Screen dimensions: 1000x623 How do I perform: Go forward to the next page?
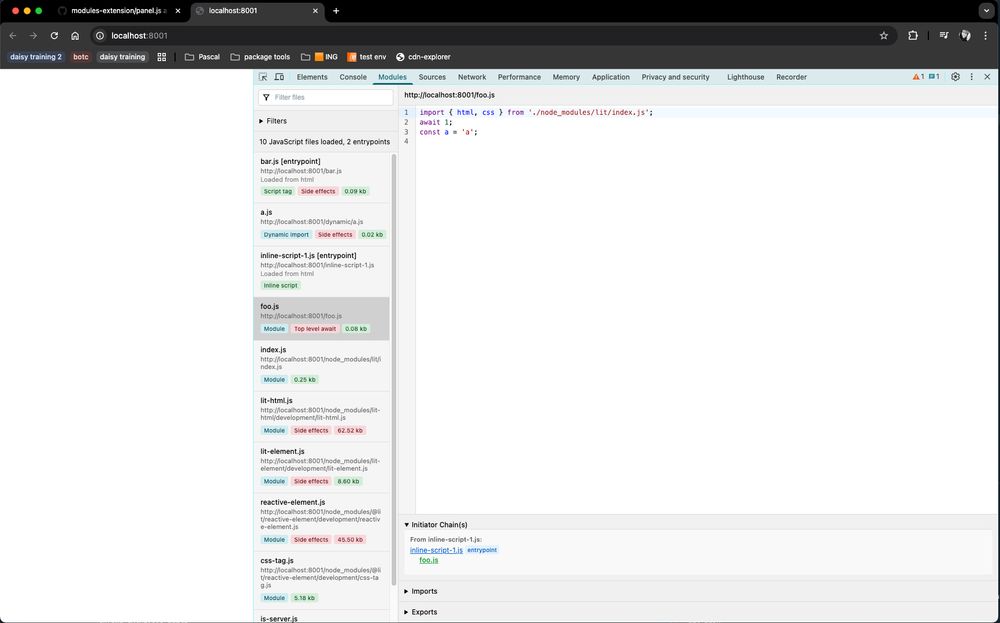(33, 36)
